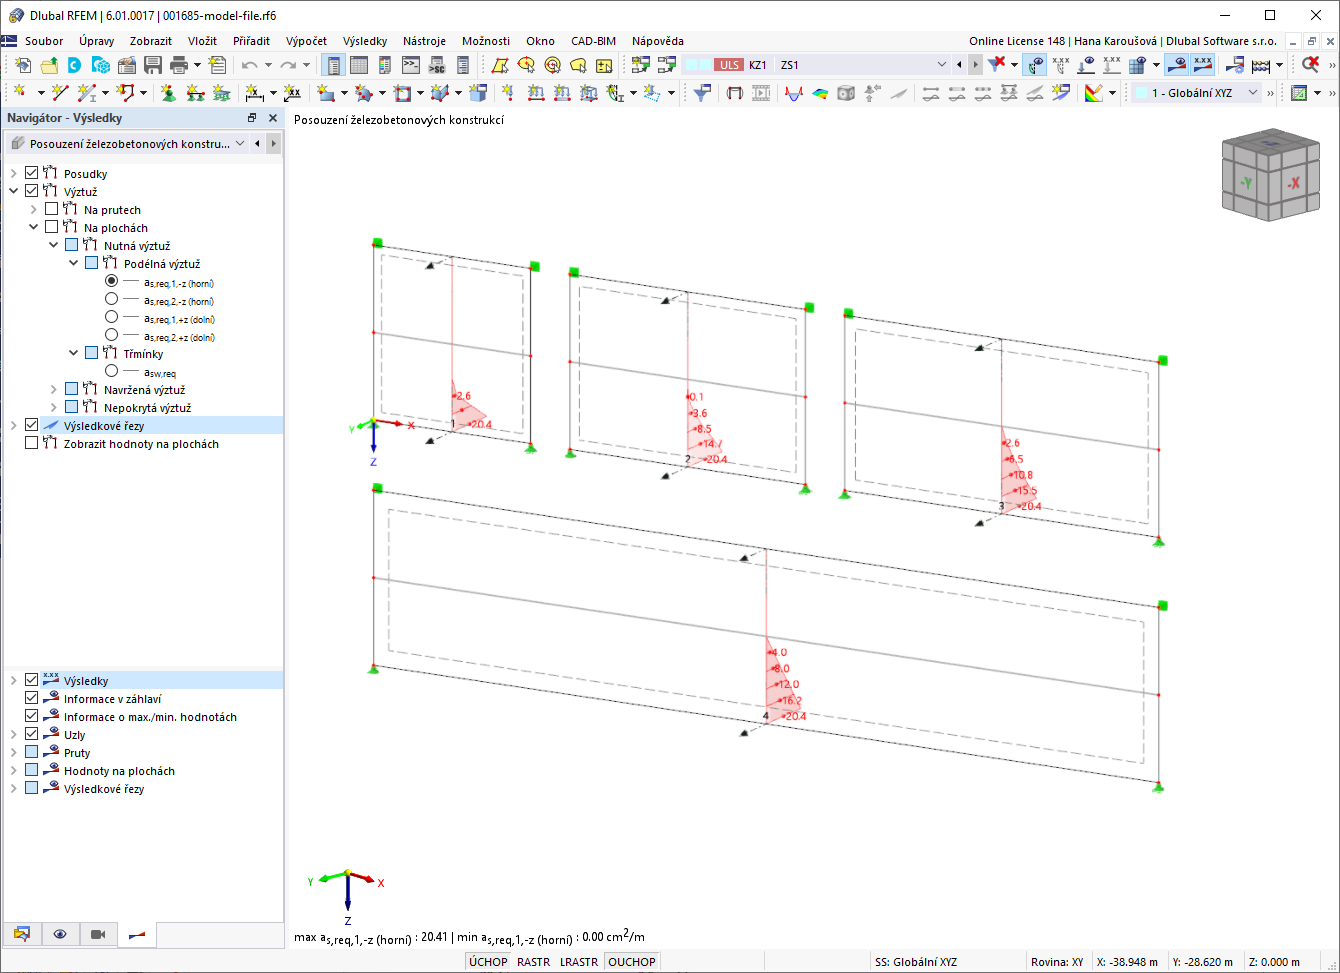
Task: Open the CAD-BIM menu
Action: click(593, 41)
